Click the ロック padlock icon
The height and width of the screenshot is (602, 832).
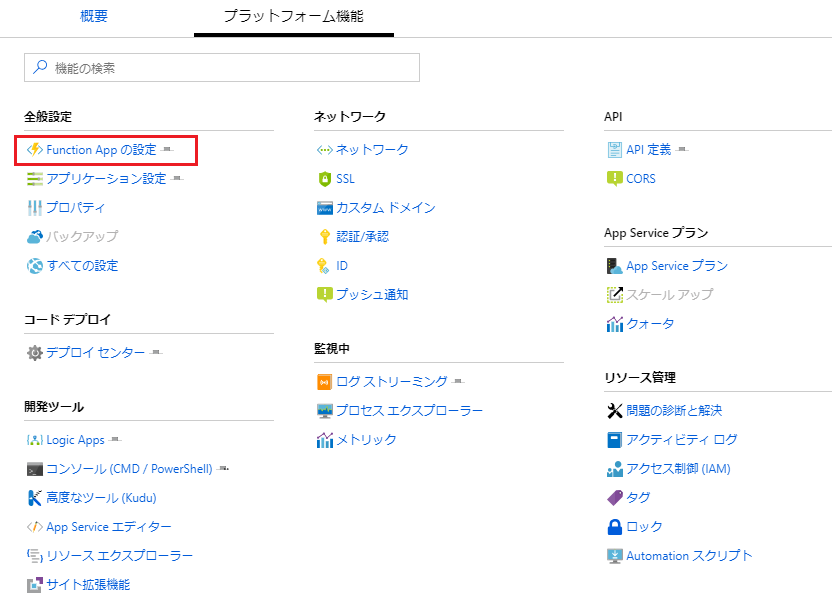(x=614, y=527)
